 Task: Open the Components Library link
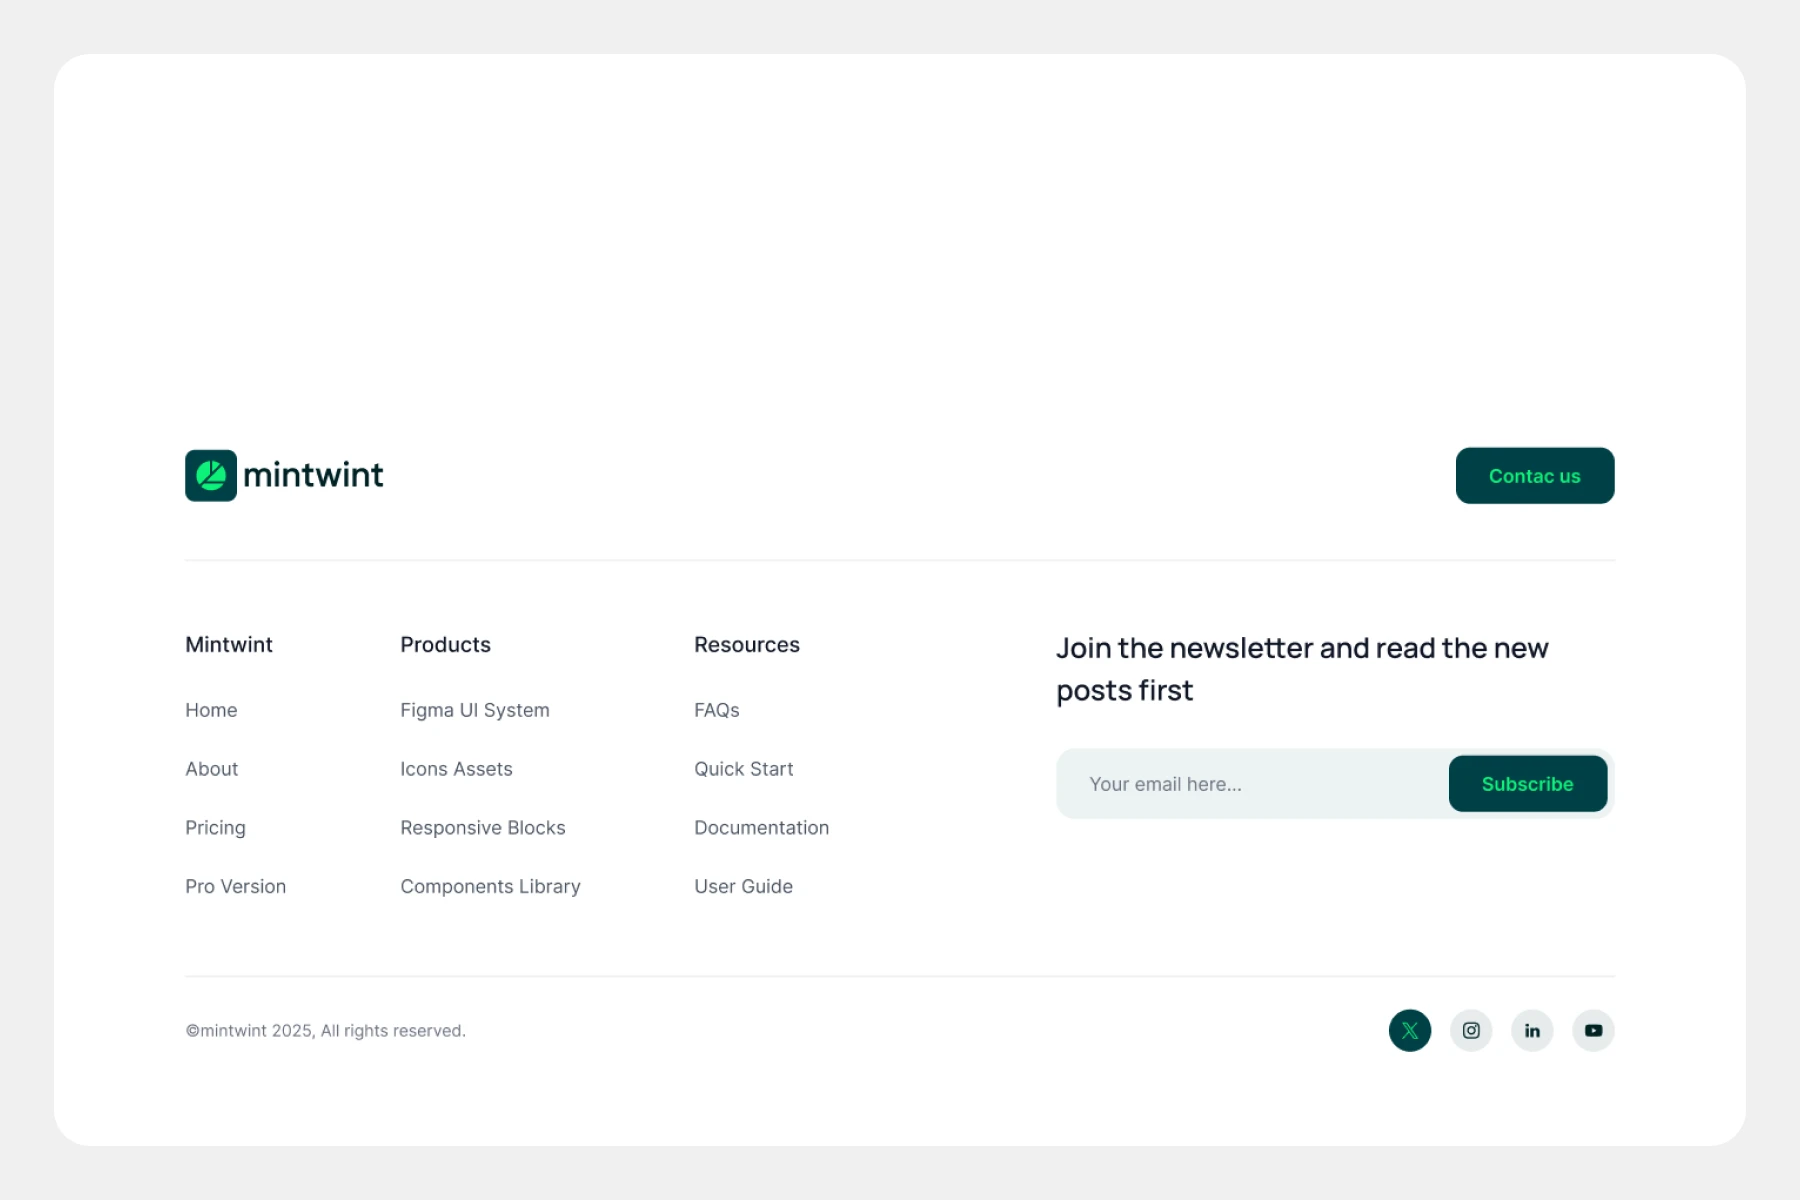coord(490,887)
